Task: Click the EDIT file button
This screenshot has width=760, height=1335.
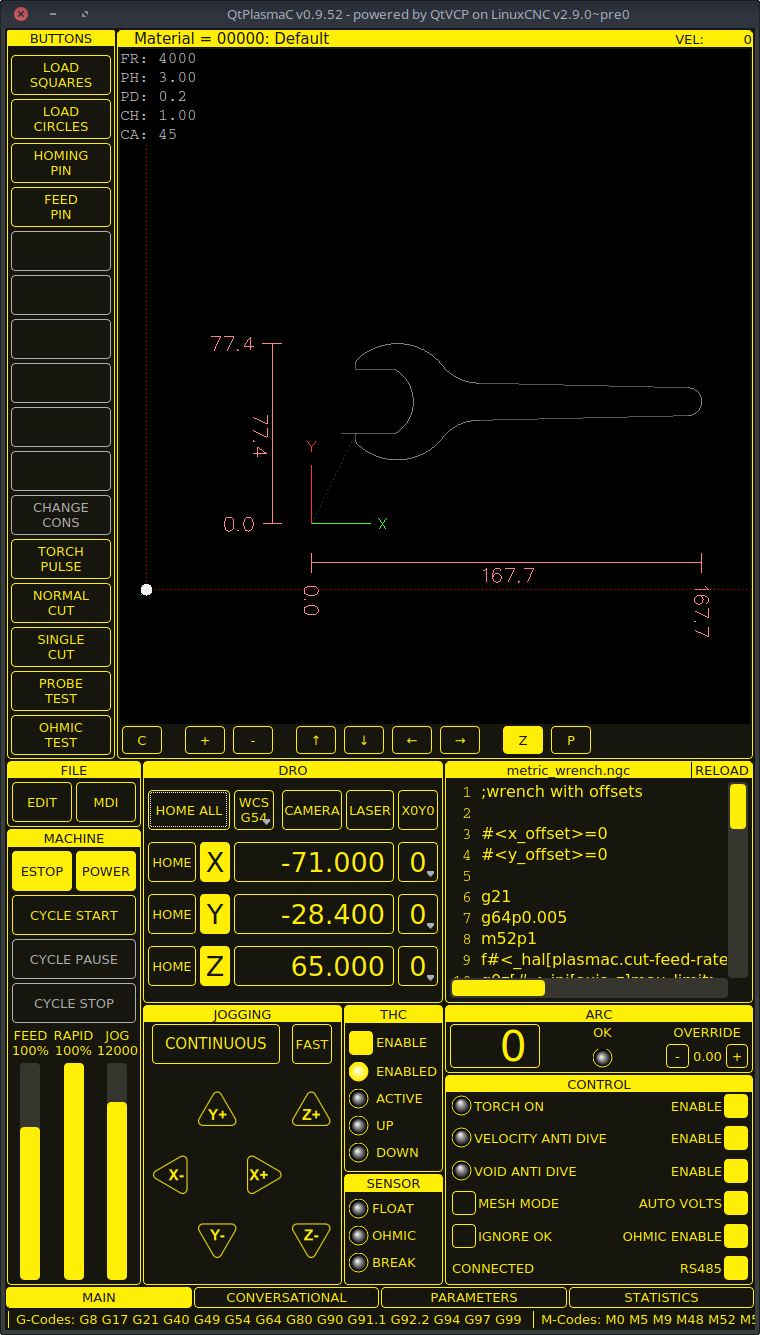Action: pos(42,802)
